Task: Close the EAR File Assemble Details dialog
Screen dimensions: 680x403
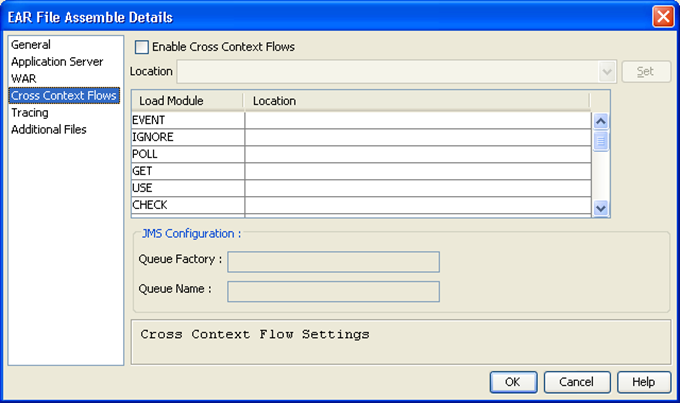Action: point(662,17)
